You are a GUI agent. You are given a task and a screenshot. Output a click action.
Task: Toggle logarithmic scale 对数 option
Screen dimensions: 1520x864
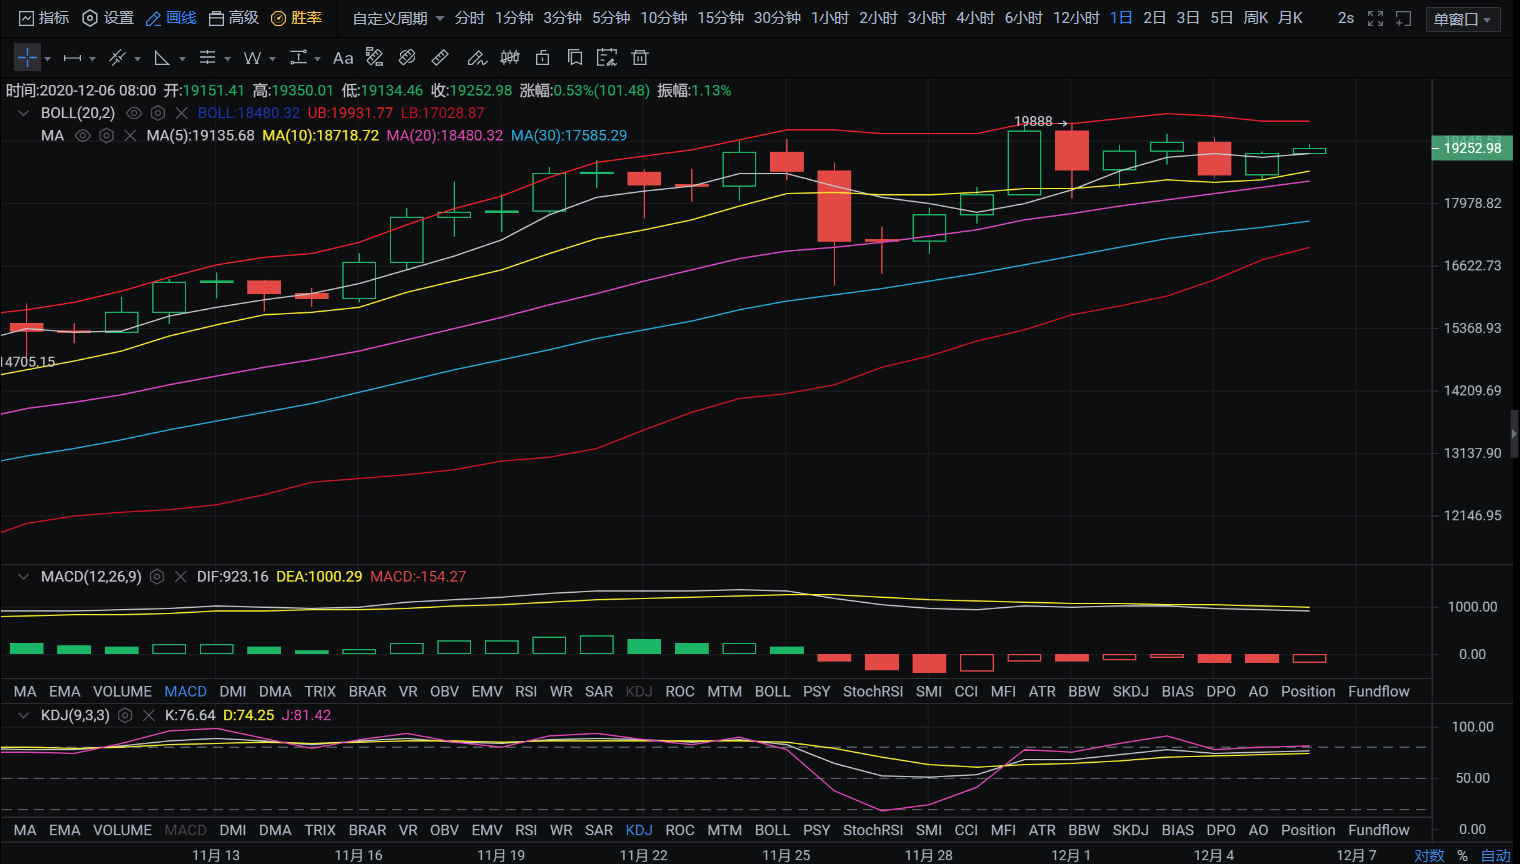coord(1428,855)
